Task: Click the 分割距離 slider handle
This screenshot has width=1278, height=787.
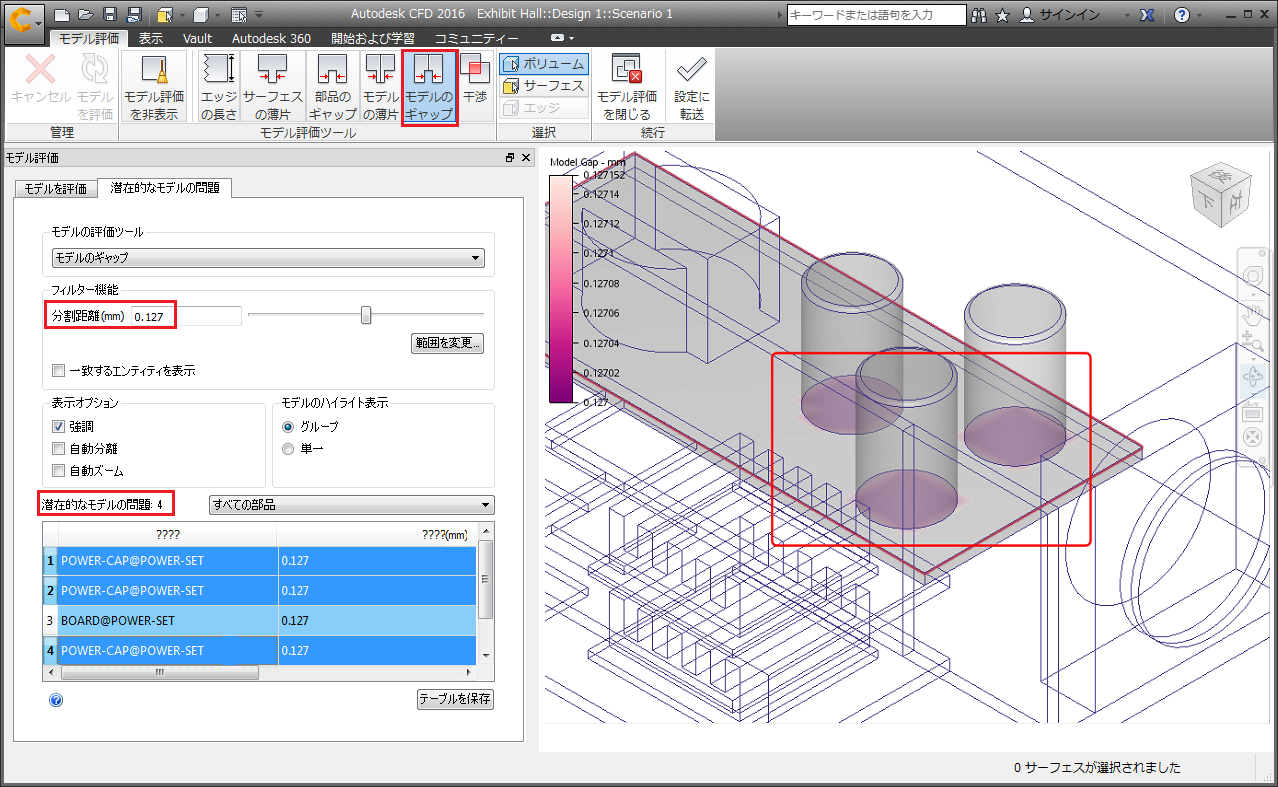Action: (x=366, y=316)
